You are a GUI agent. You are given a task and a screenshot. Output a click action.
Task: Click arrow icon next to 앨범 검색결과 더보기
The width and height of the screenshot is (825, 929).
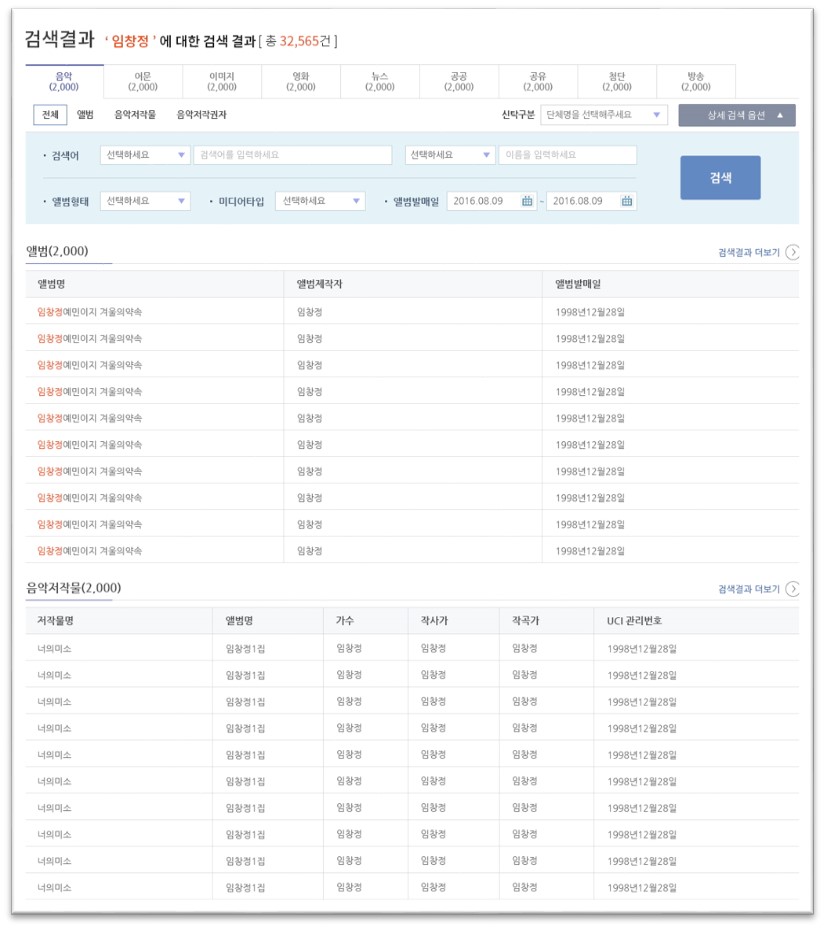tap(792, 252)
